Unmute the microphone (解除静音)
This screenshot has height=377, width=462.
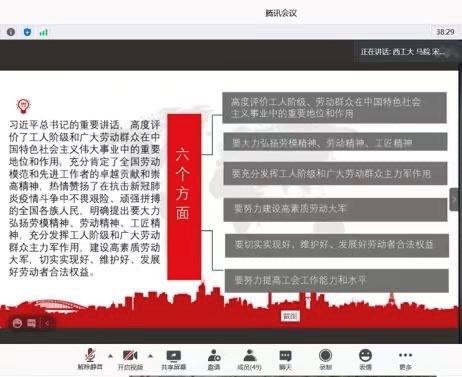point(90,359)
